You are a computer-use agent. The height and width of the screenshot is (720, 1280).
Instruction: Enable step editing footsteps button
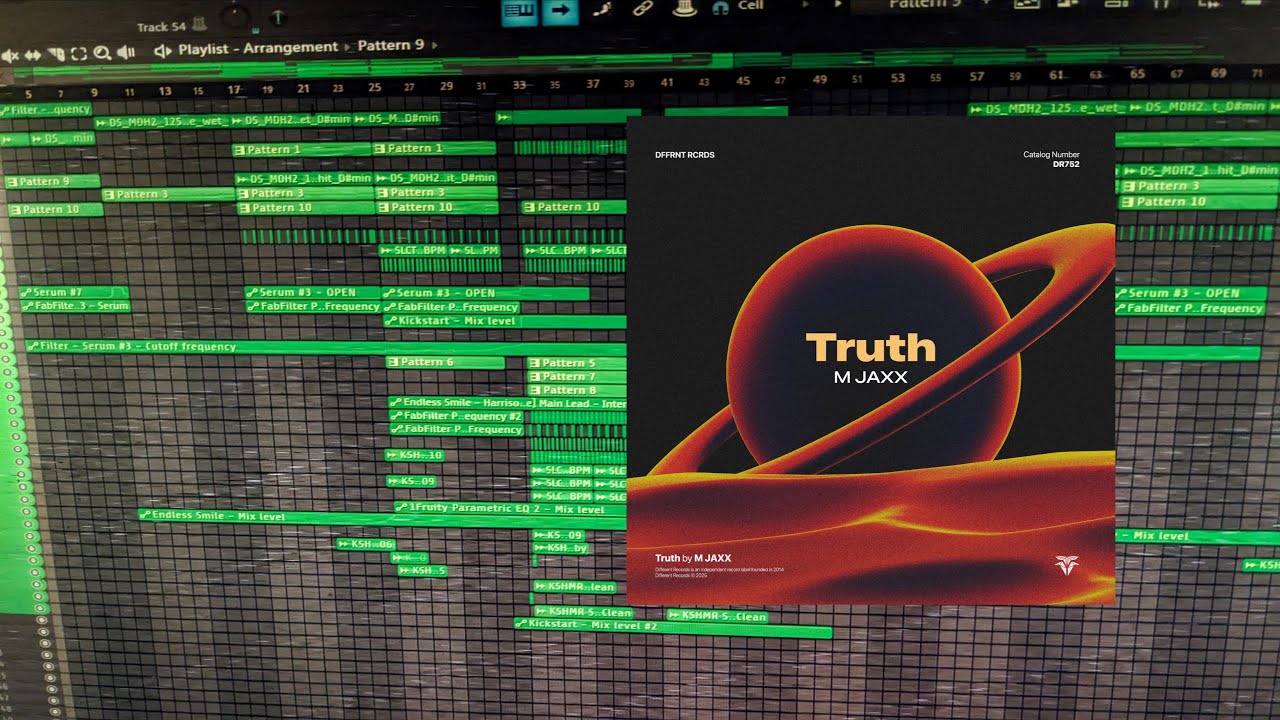[x=601, y=9]
